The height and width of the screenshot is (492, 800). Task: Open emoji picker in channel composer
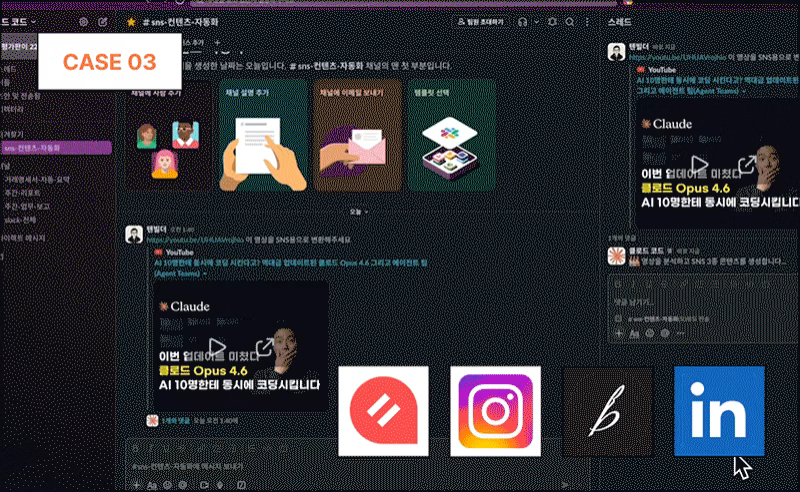(167, 485)
